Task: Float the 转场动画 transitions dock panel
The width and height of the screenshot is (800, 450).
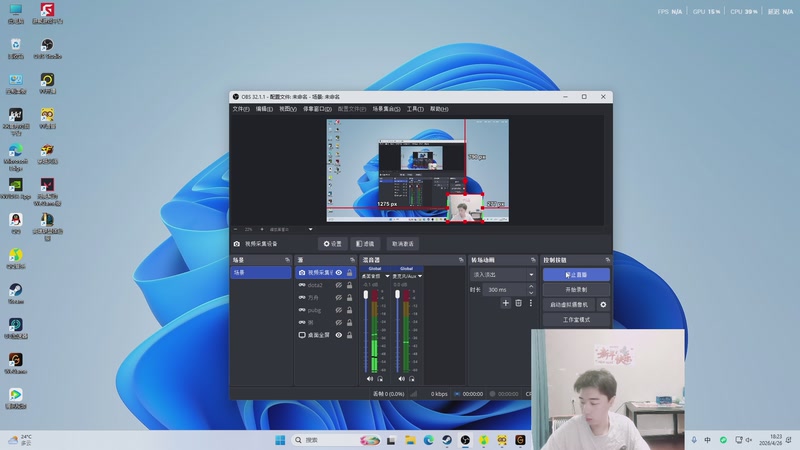Action: [x=533, y=260]
